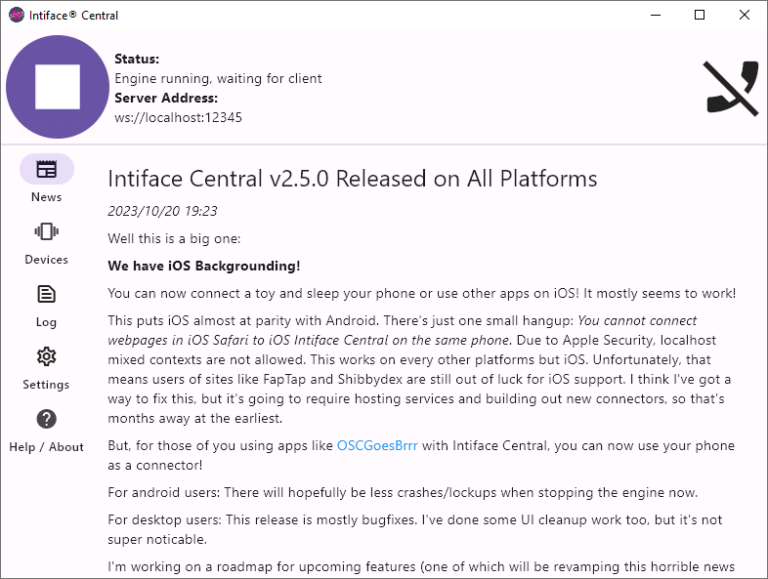The image size is (768, 579).
Task: Click the Intiface Central logo in title bar
Action: point(16,15)
